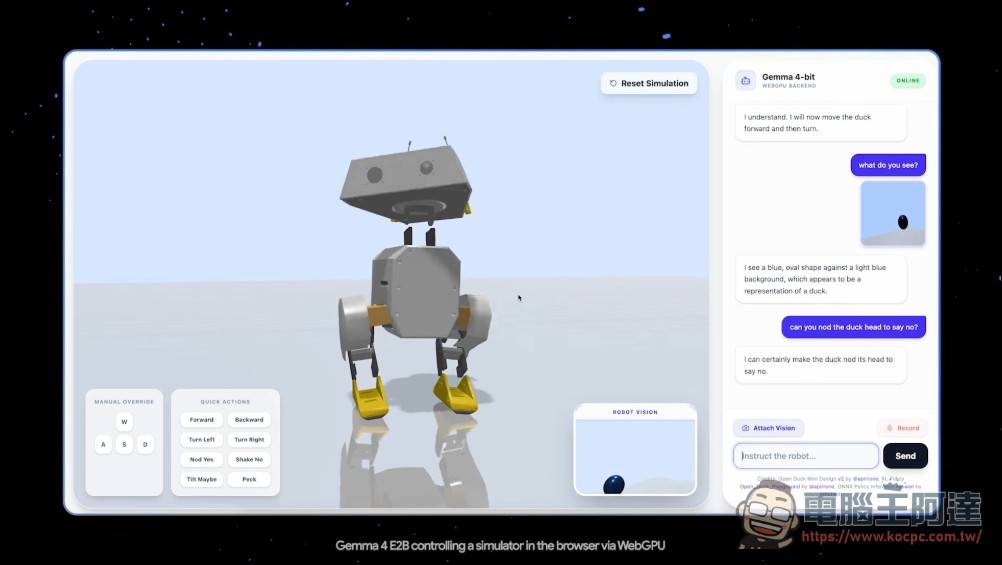Open the attached vision image thumbnail in chat
Image resolution: width=1002 pixels, height=565 pixels.
(x=893, y=213)
